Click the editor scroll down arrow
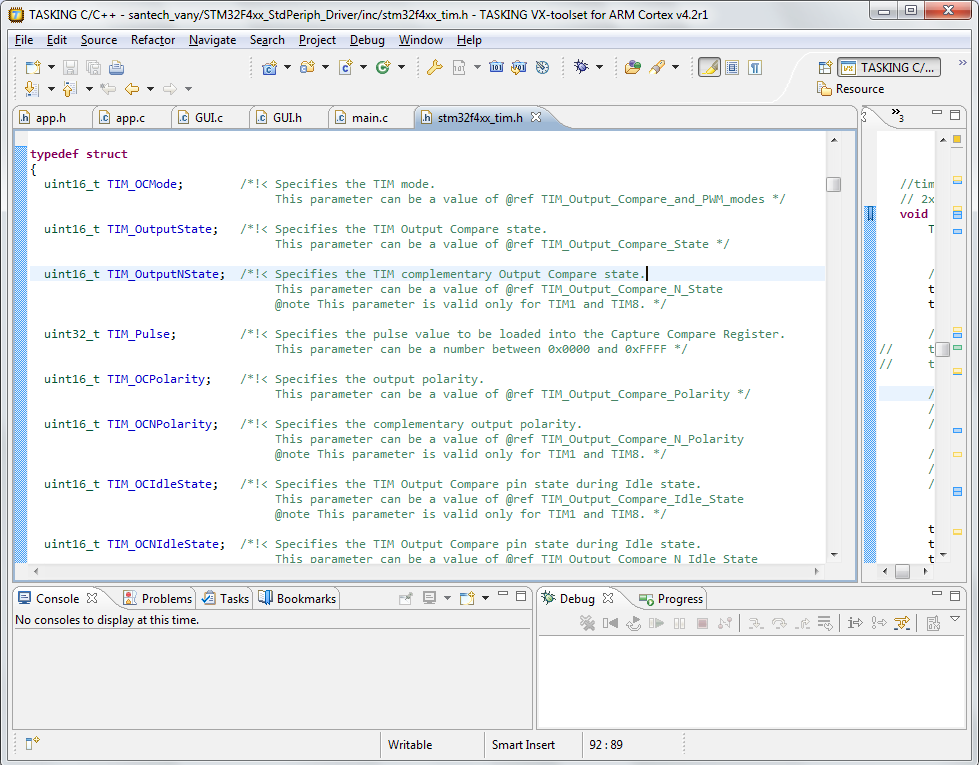979x765 pixels. [x=834, y=555]
